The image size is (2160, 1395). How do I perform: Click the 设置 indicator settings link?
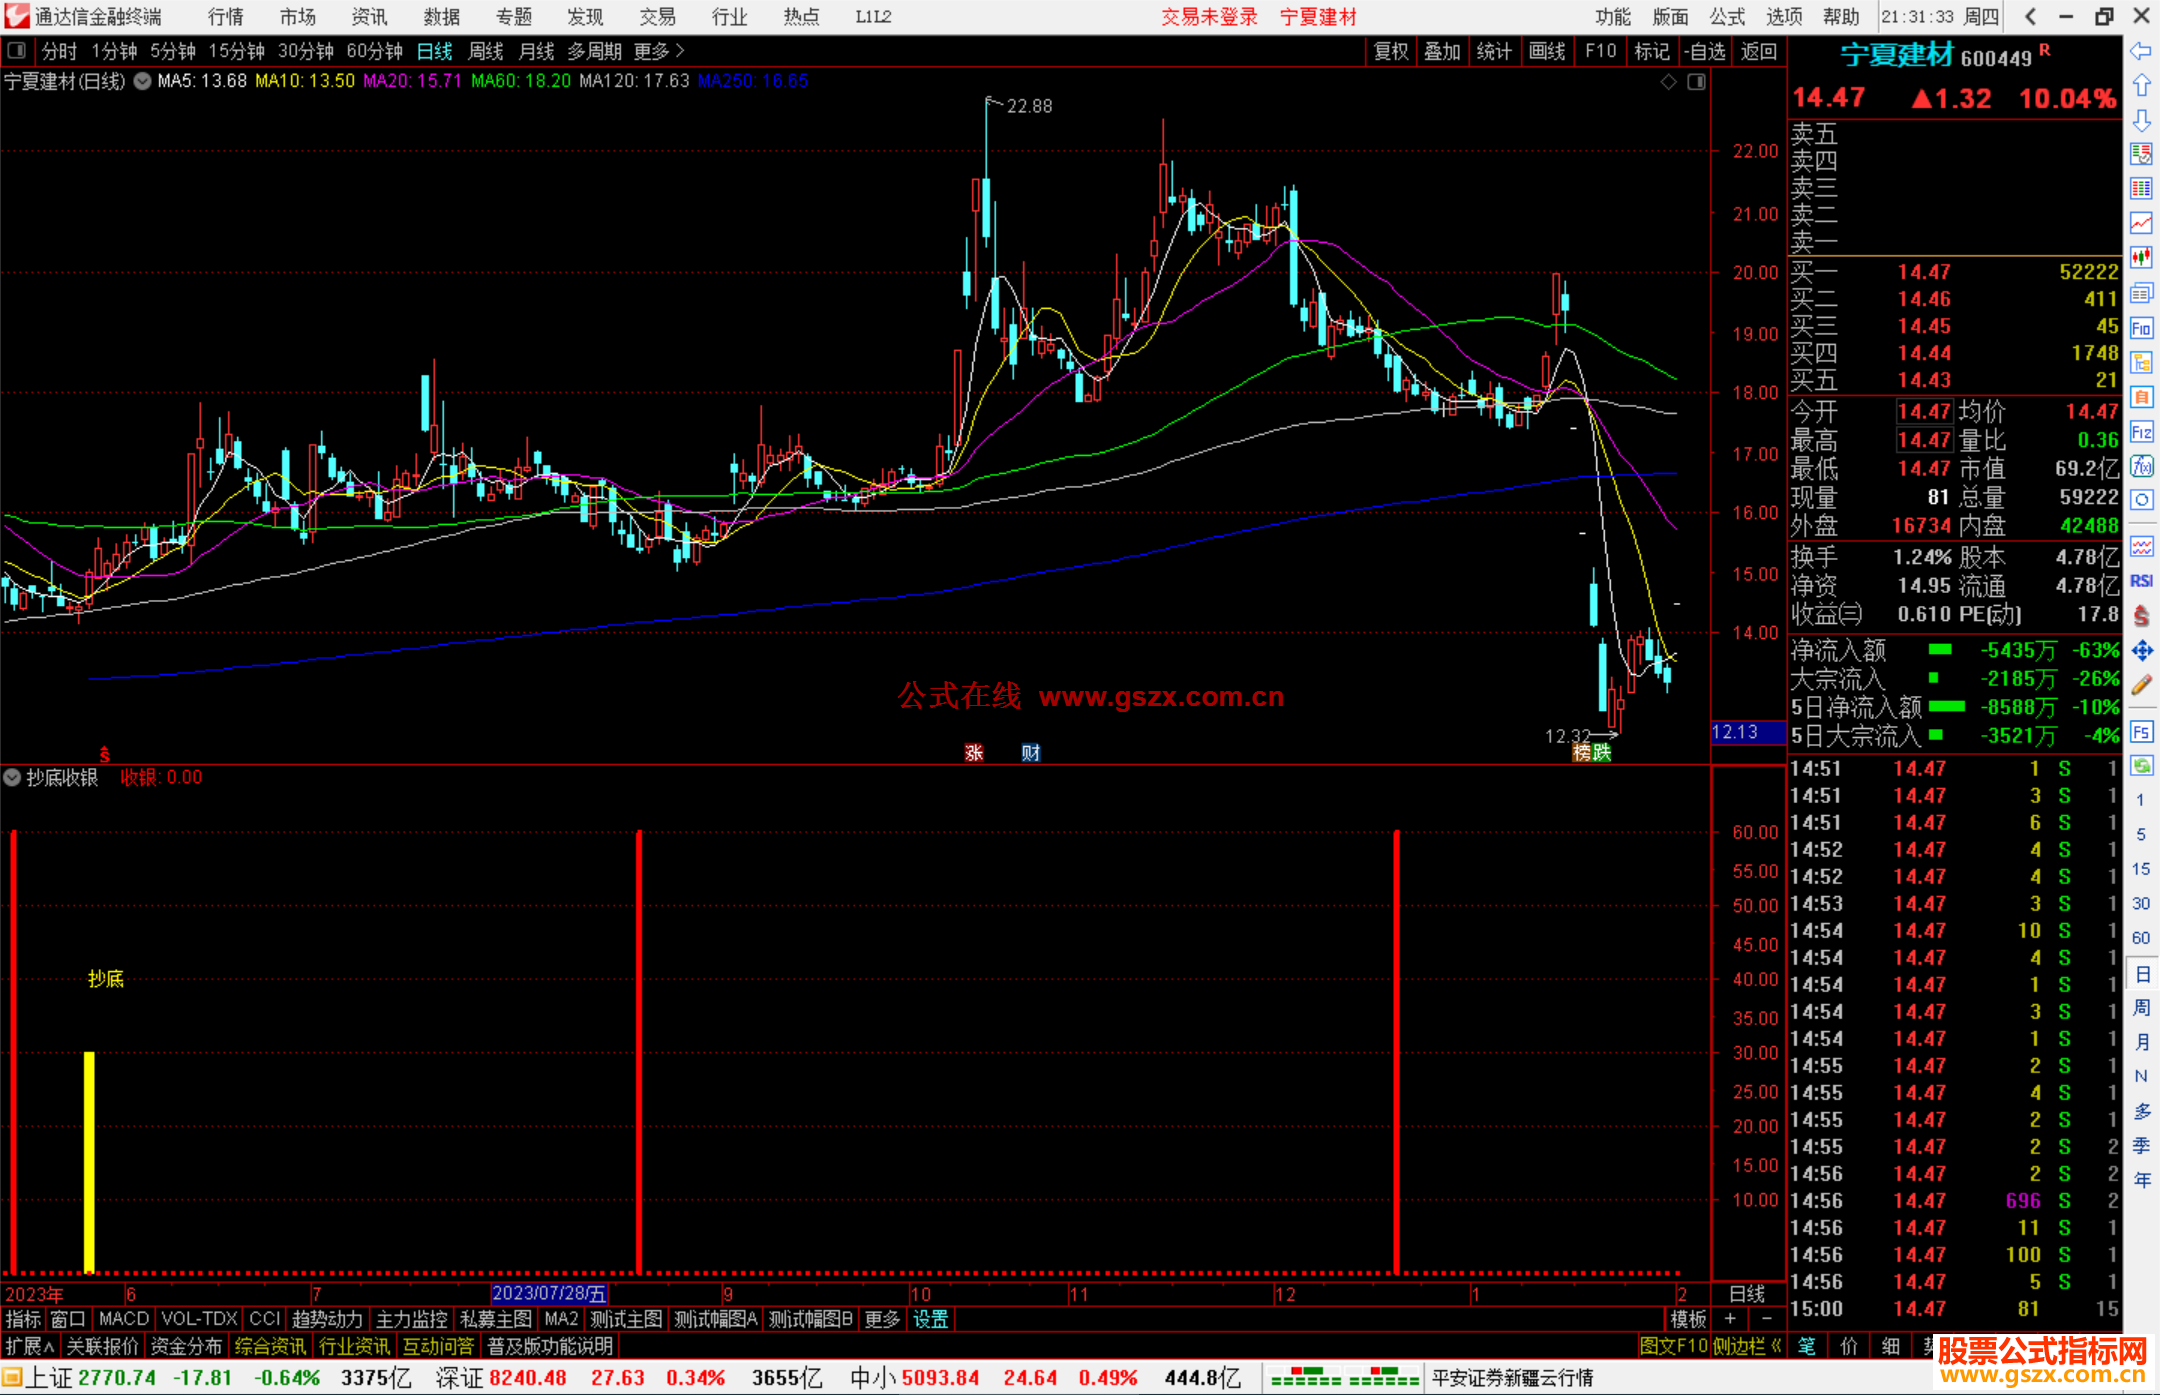pyautogui.click(x=930, y=1319)
